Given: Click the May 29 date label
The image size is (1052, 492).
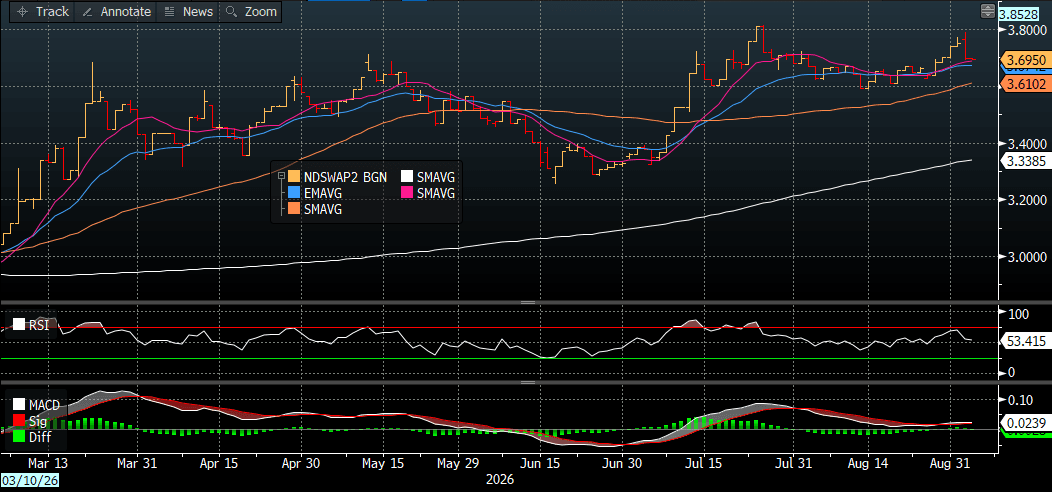Looking at the screenshot, I should point(456,463).
